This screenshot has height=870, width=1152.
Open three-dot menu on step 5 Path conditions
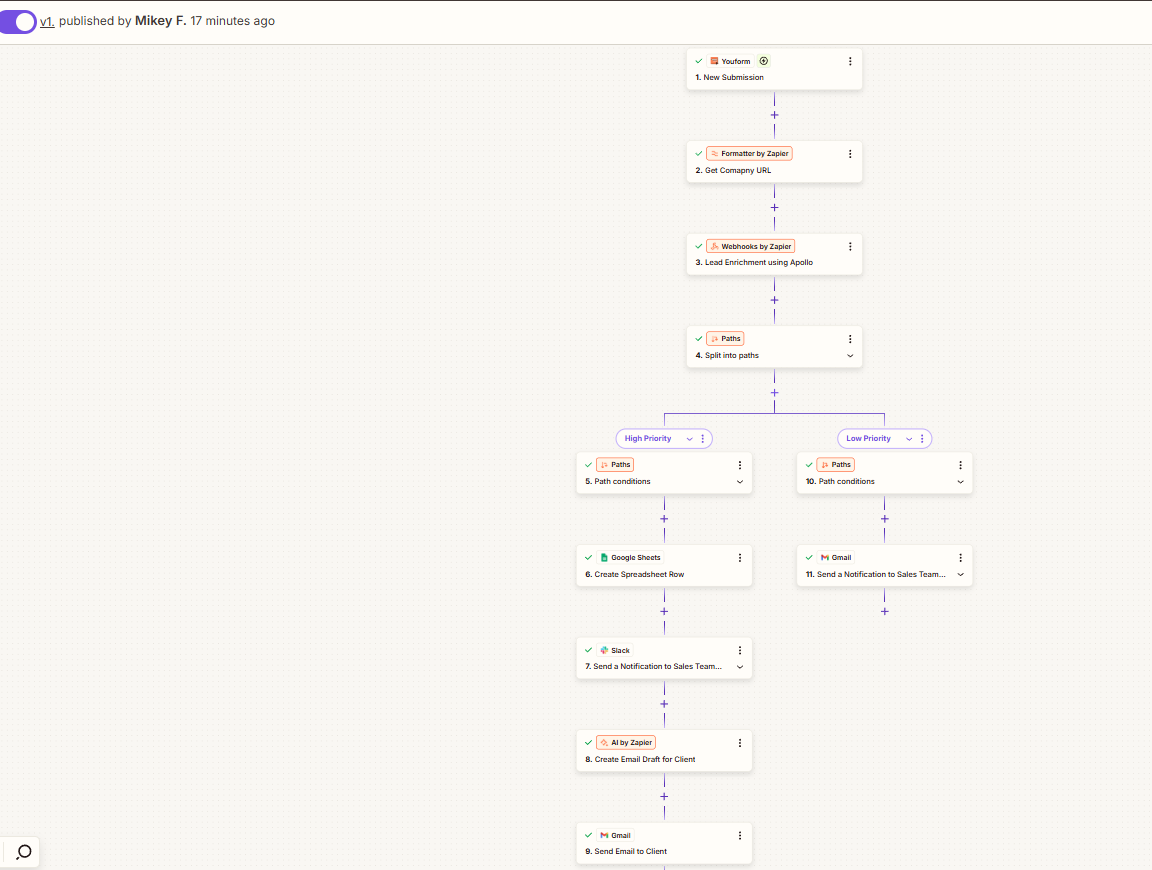coord(740,465)
